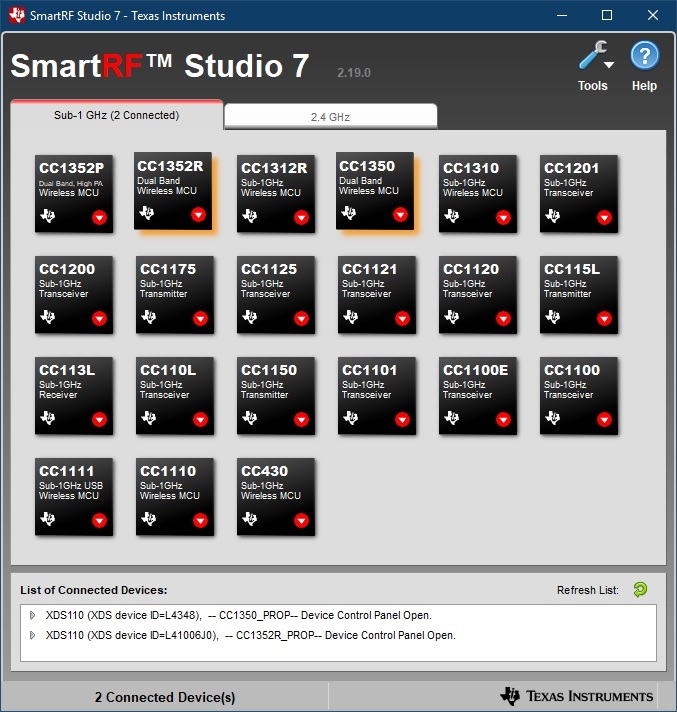Screen dimensions: 677x712
Task: Select the Sub-1 GHz (2 Connected) tab
Action: coord(117,115)
